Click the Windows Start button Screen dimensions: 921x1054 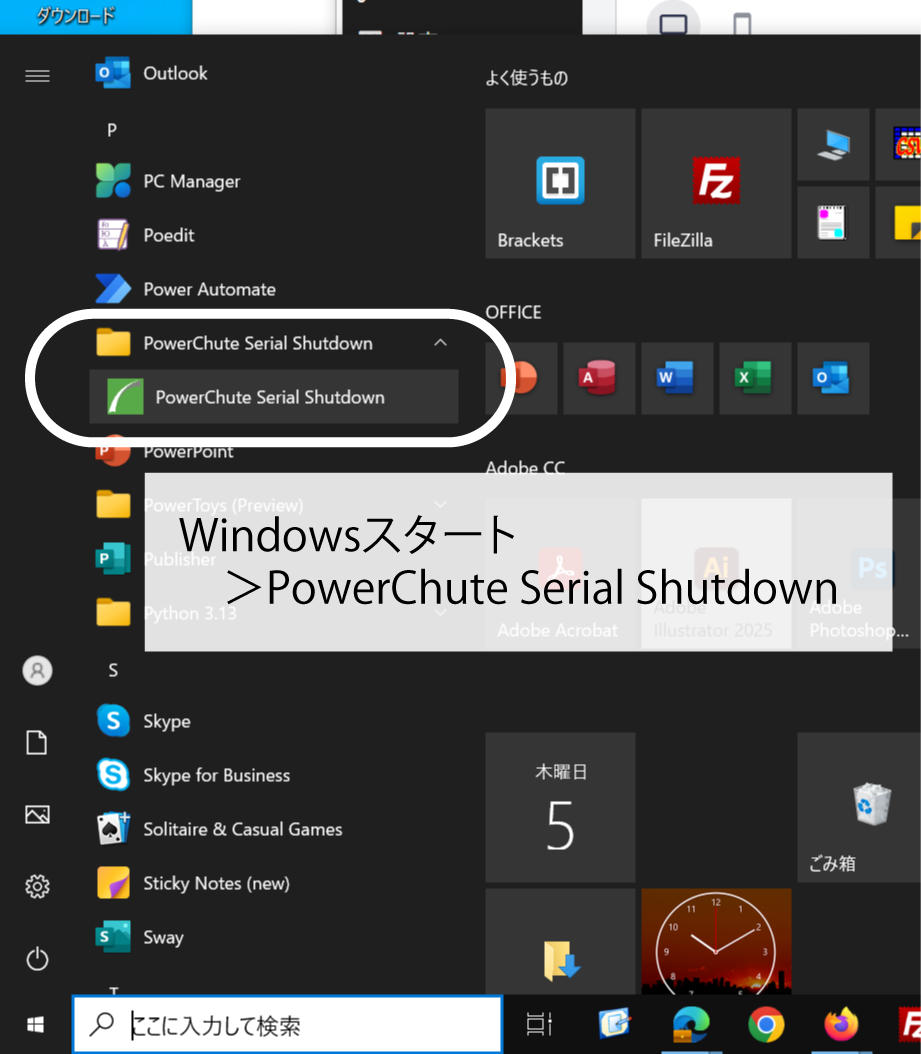click(36, 1024)
